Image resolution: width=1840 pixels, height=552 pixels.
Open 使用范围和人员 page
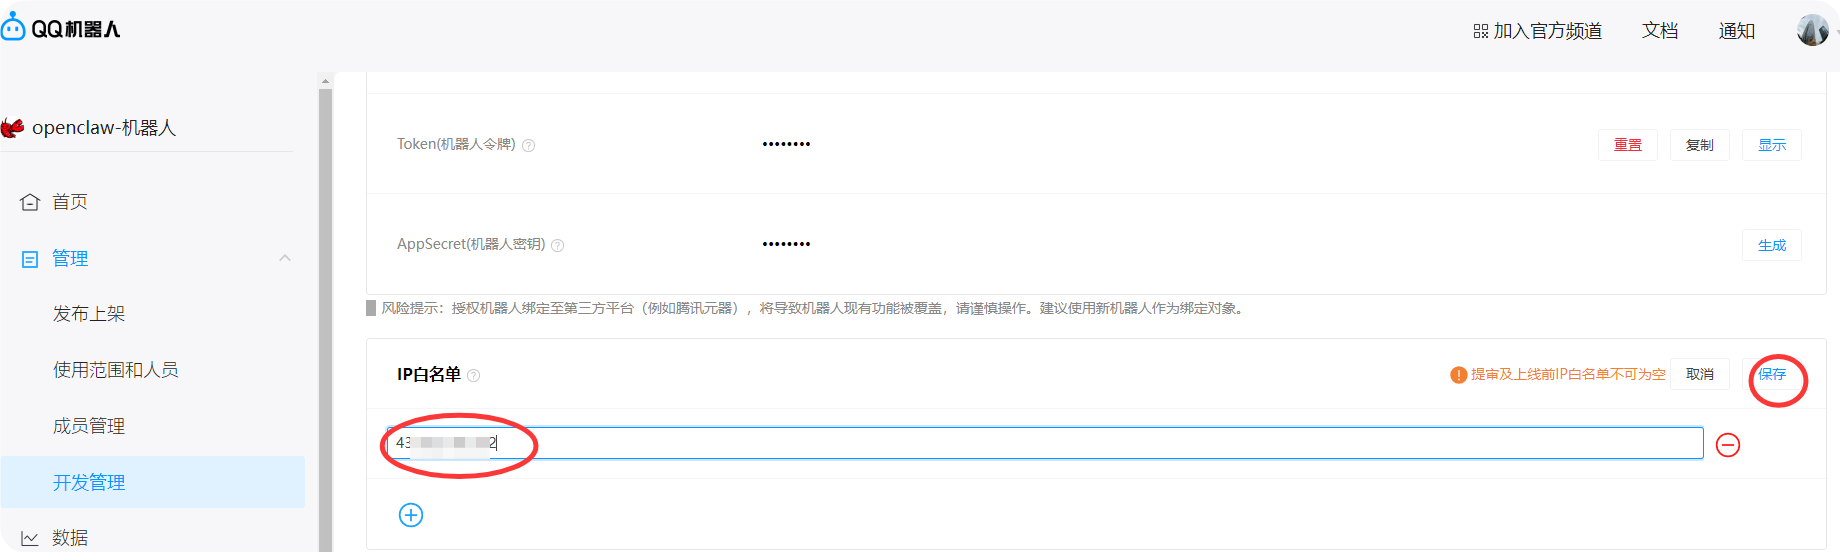click(116, 370)
